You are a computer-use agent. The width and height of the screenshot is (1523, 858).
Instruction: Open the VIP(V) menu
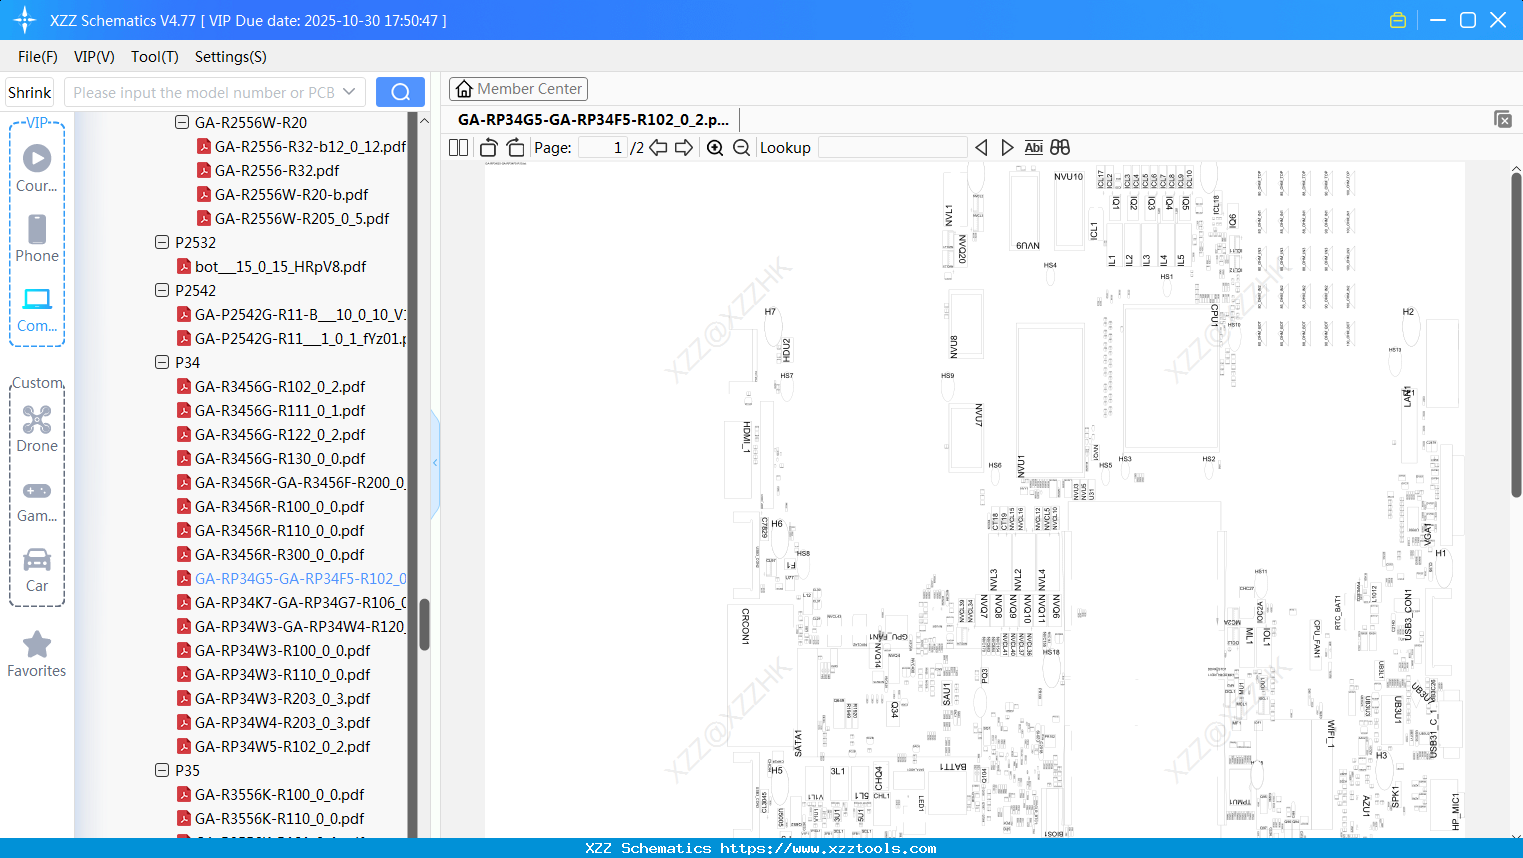[94, 57]
